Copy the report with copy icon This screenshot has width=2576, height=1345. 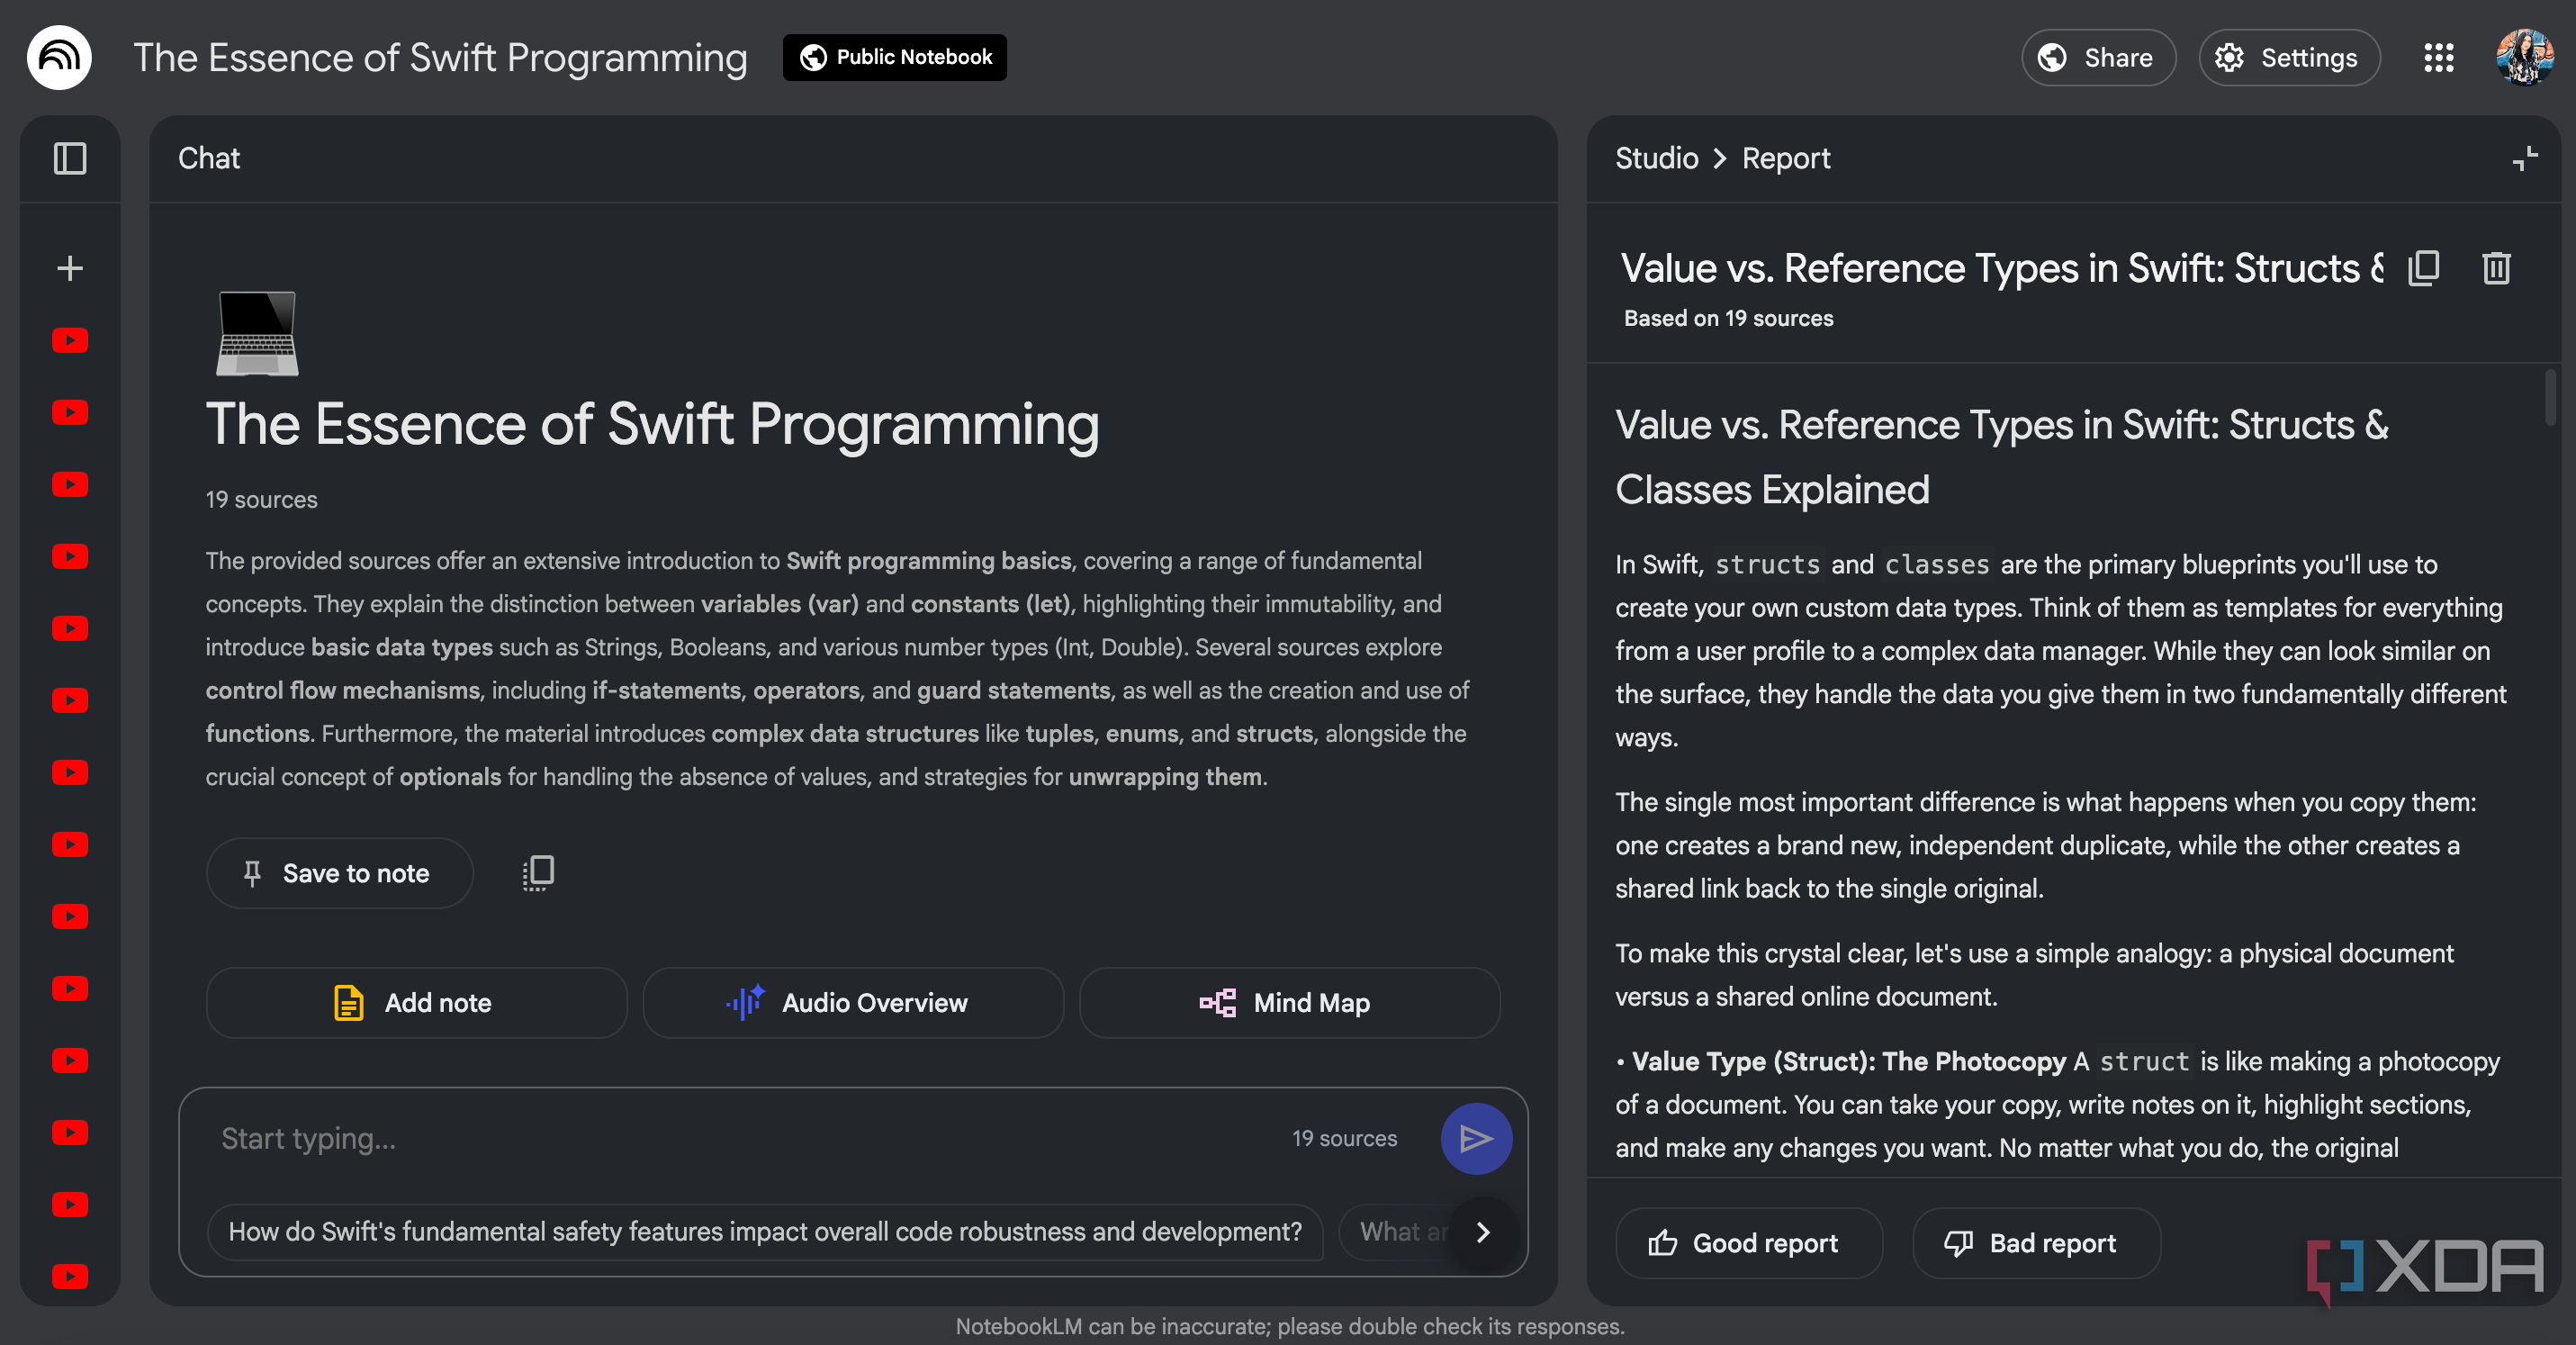2424,268
